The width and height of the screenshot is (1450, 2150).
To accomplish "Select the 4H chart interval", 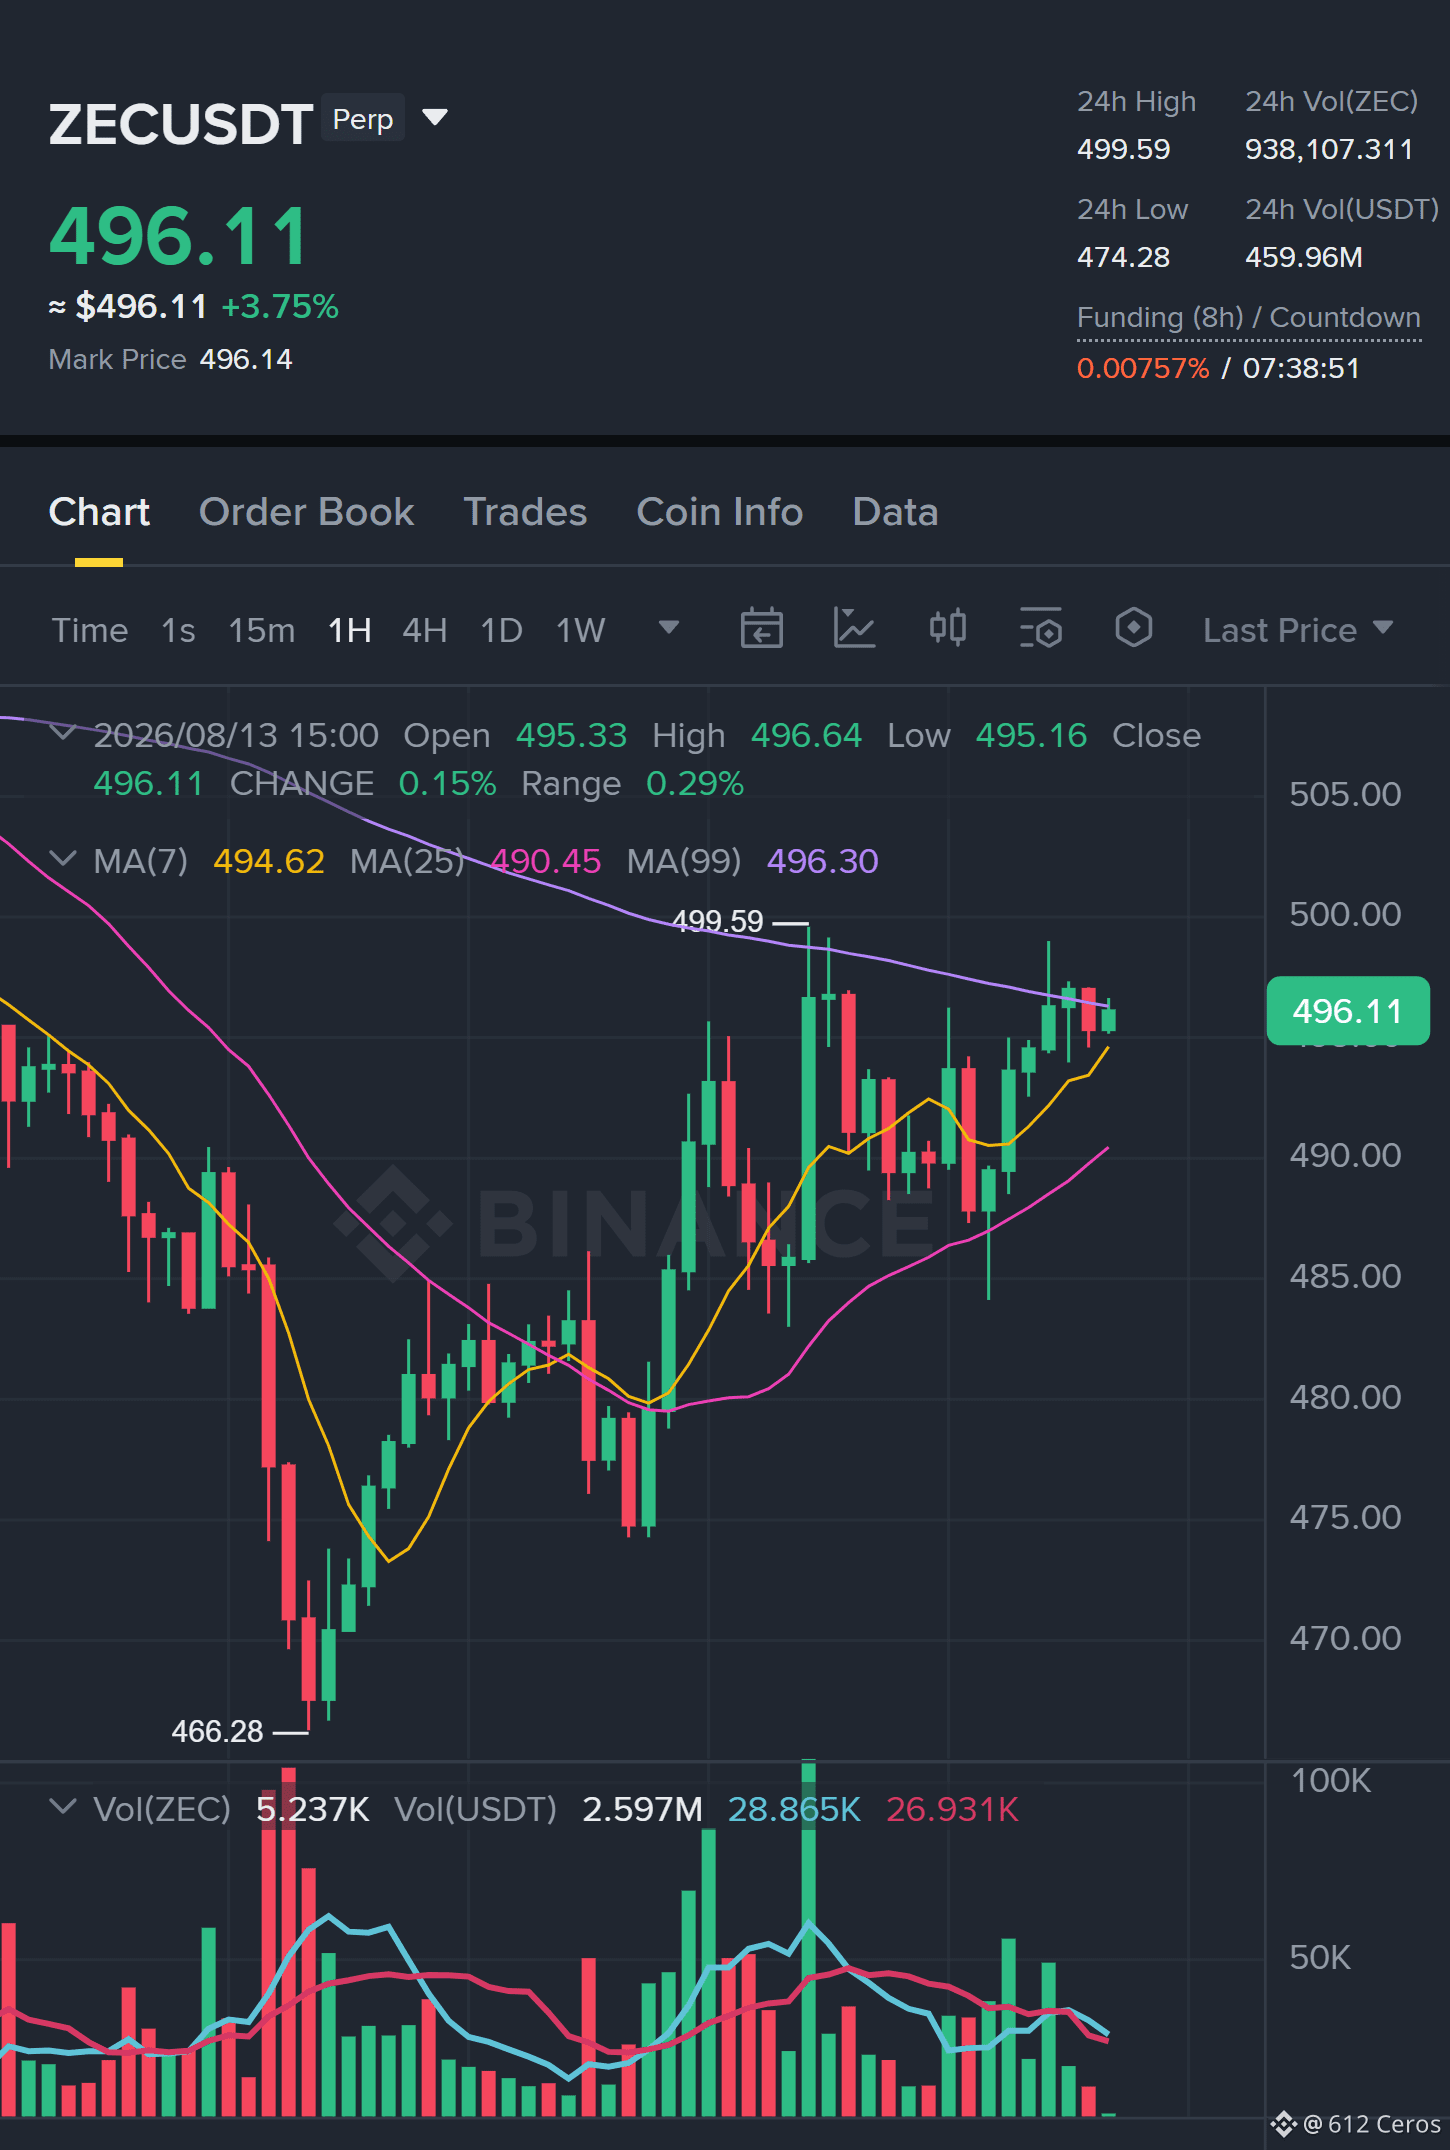I will click(x=424, y=630).
